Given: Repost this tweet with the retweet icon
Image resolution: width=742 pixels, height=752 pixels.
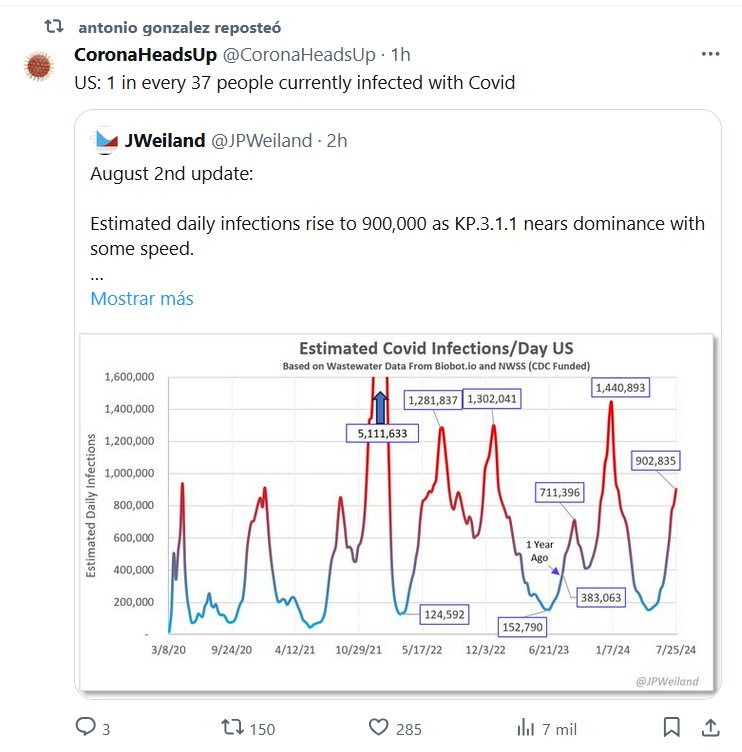Looking at the screenshot, I should tap(231, 727).
